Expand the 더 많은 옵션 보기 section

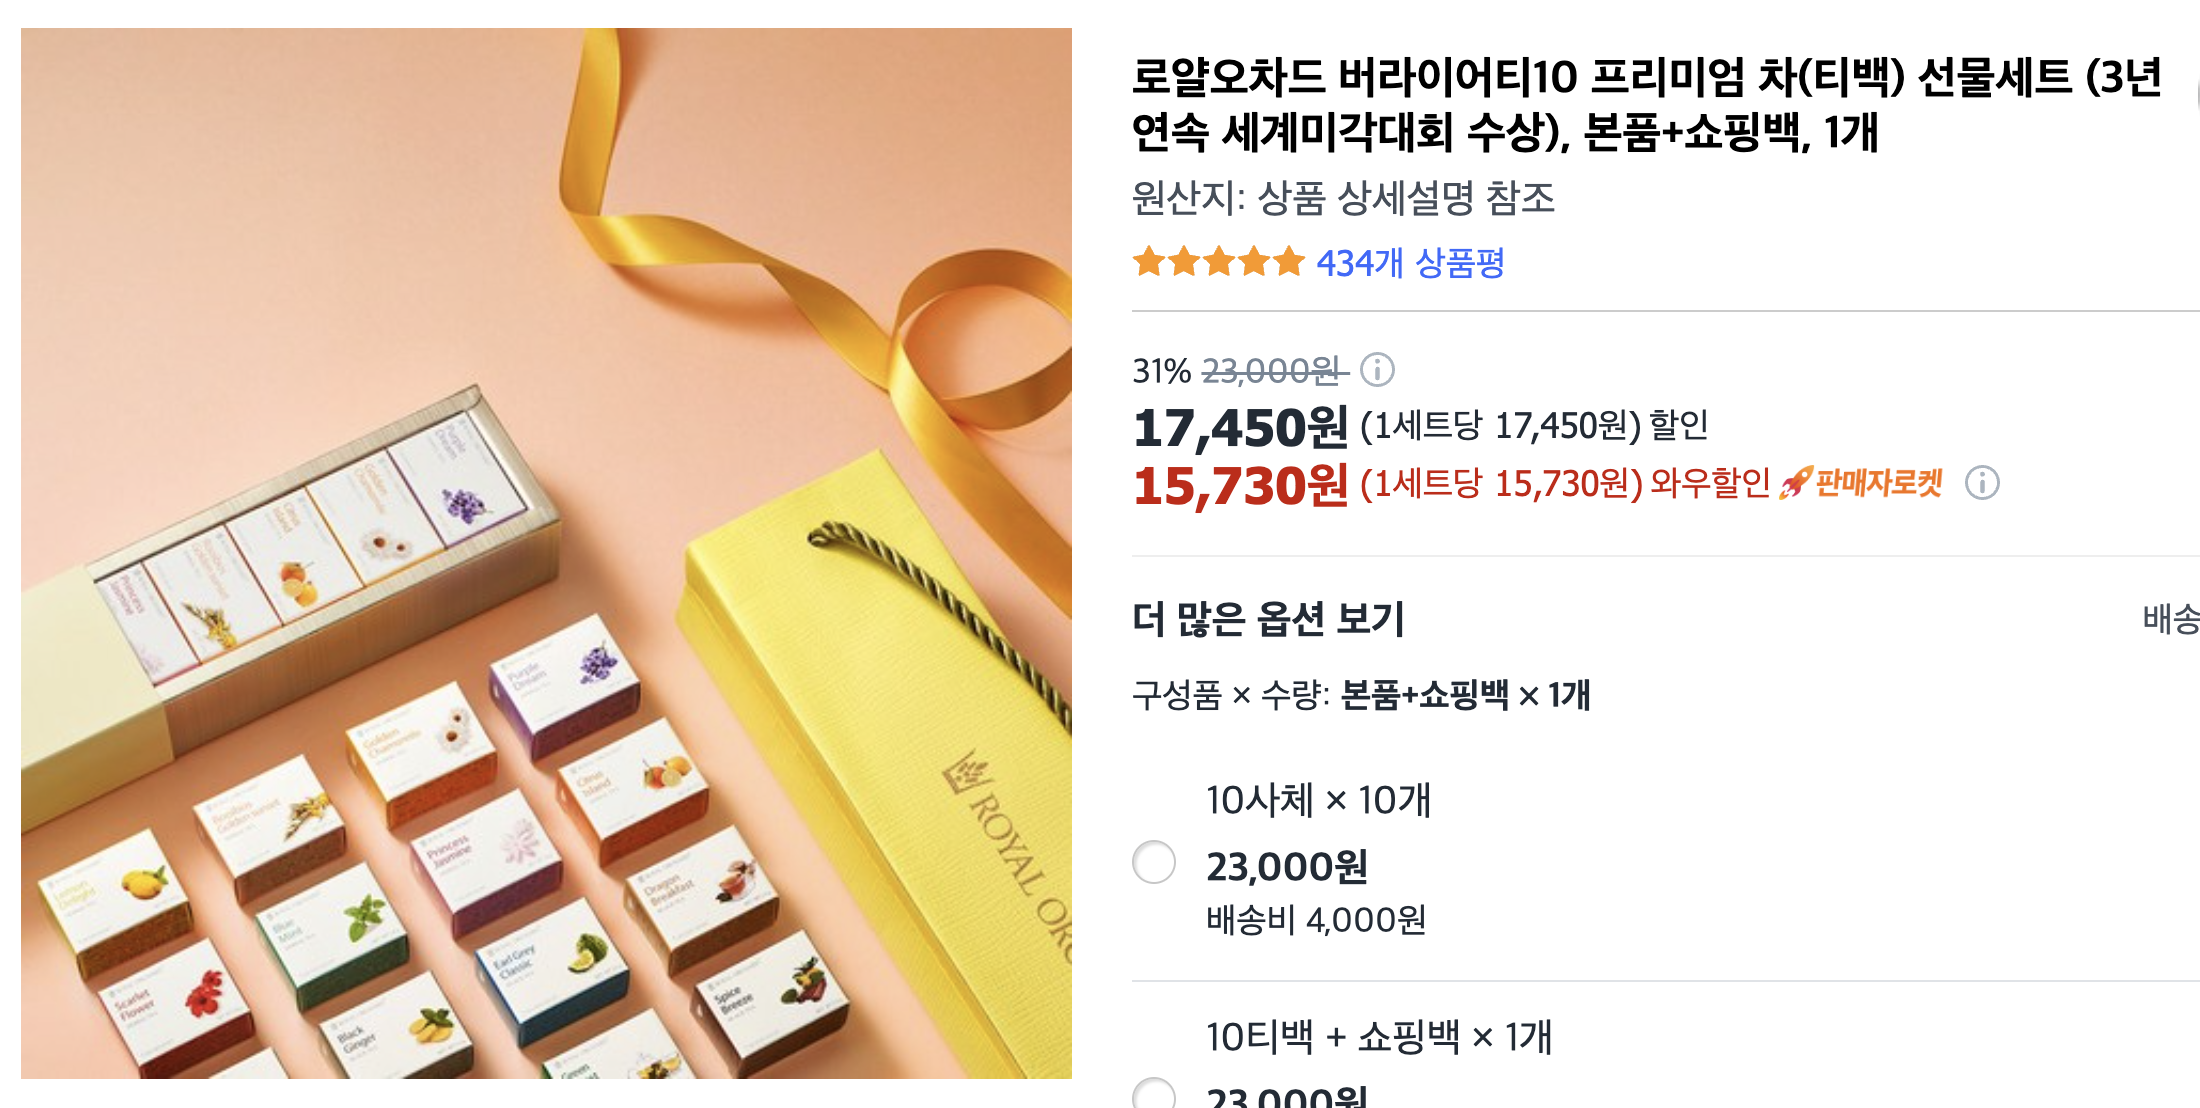(1268, 619)
